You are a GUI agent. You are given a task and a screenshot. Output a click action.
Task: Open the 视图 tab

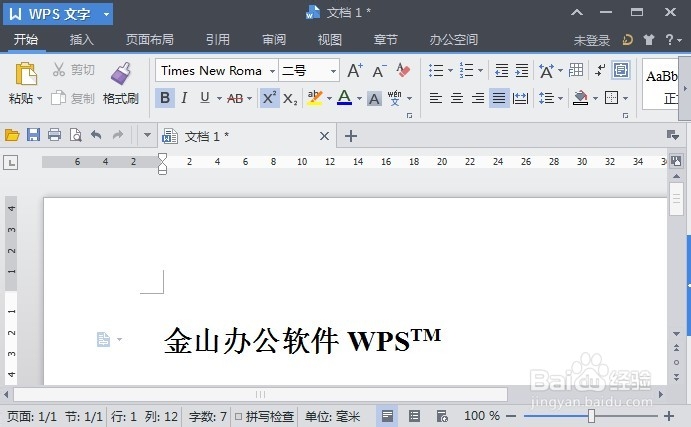[330, 40]
